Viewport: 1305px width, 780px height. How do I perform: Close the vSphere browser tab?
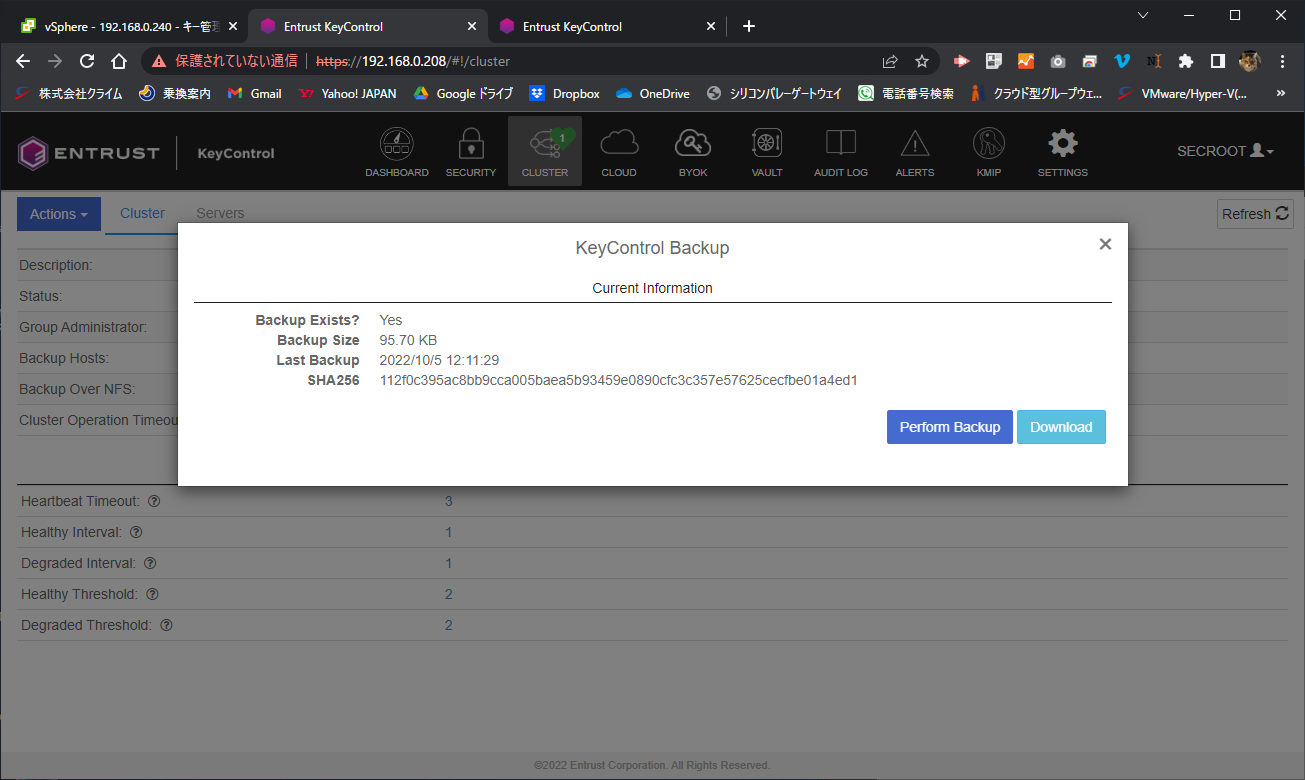(x=233, y=26)
